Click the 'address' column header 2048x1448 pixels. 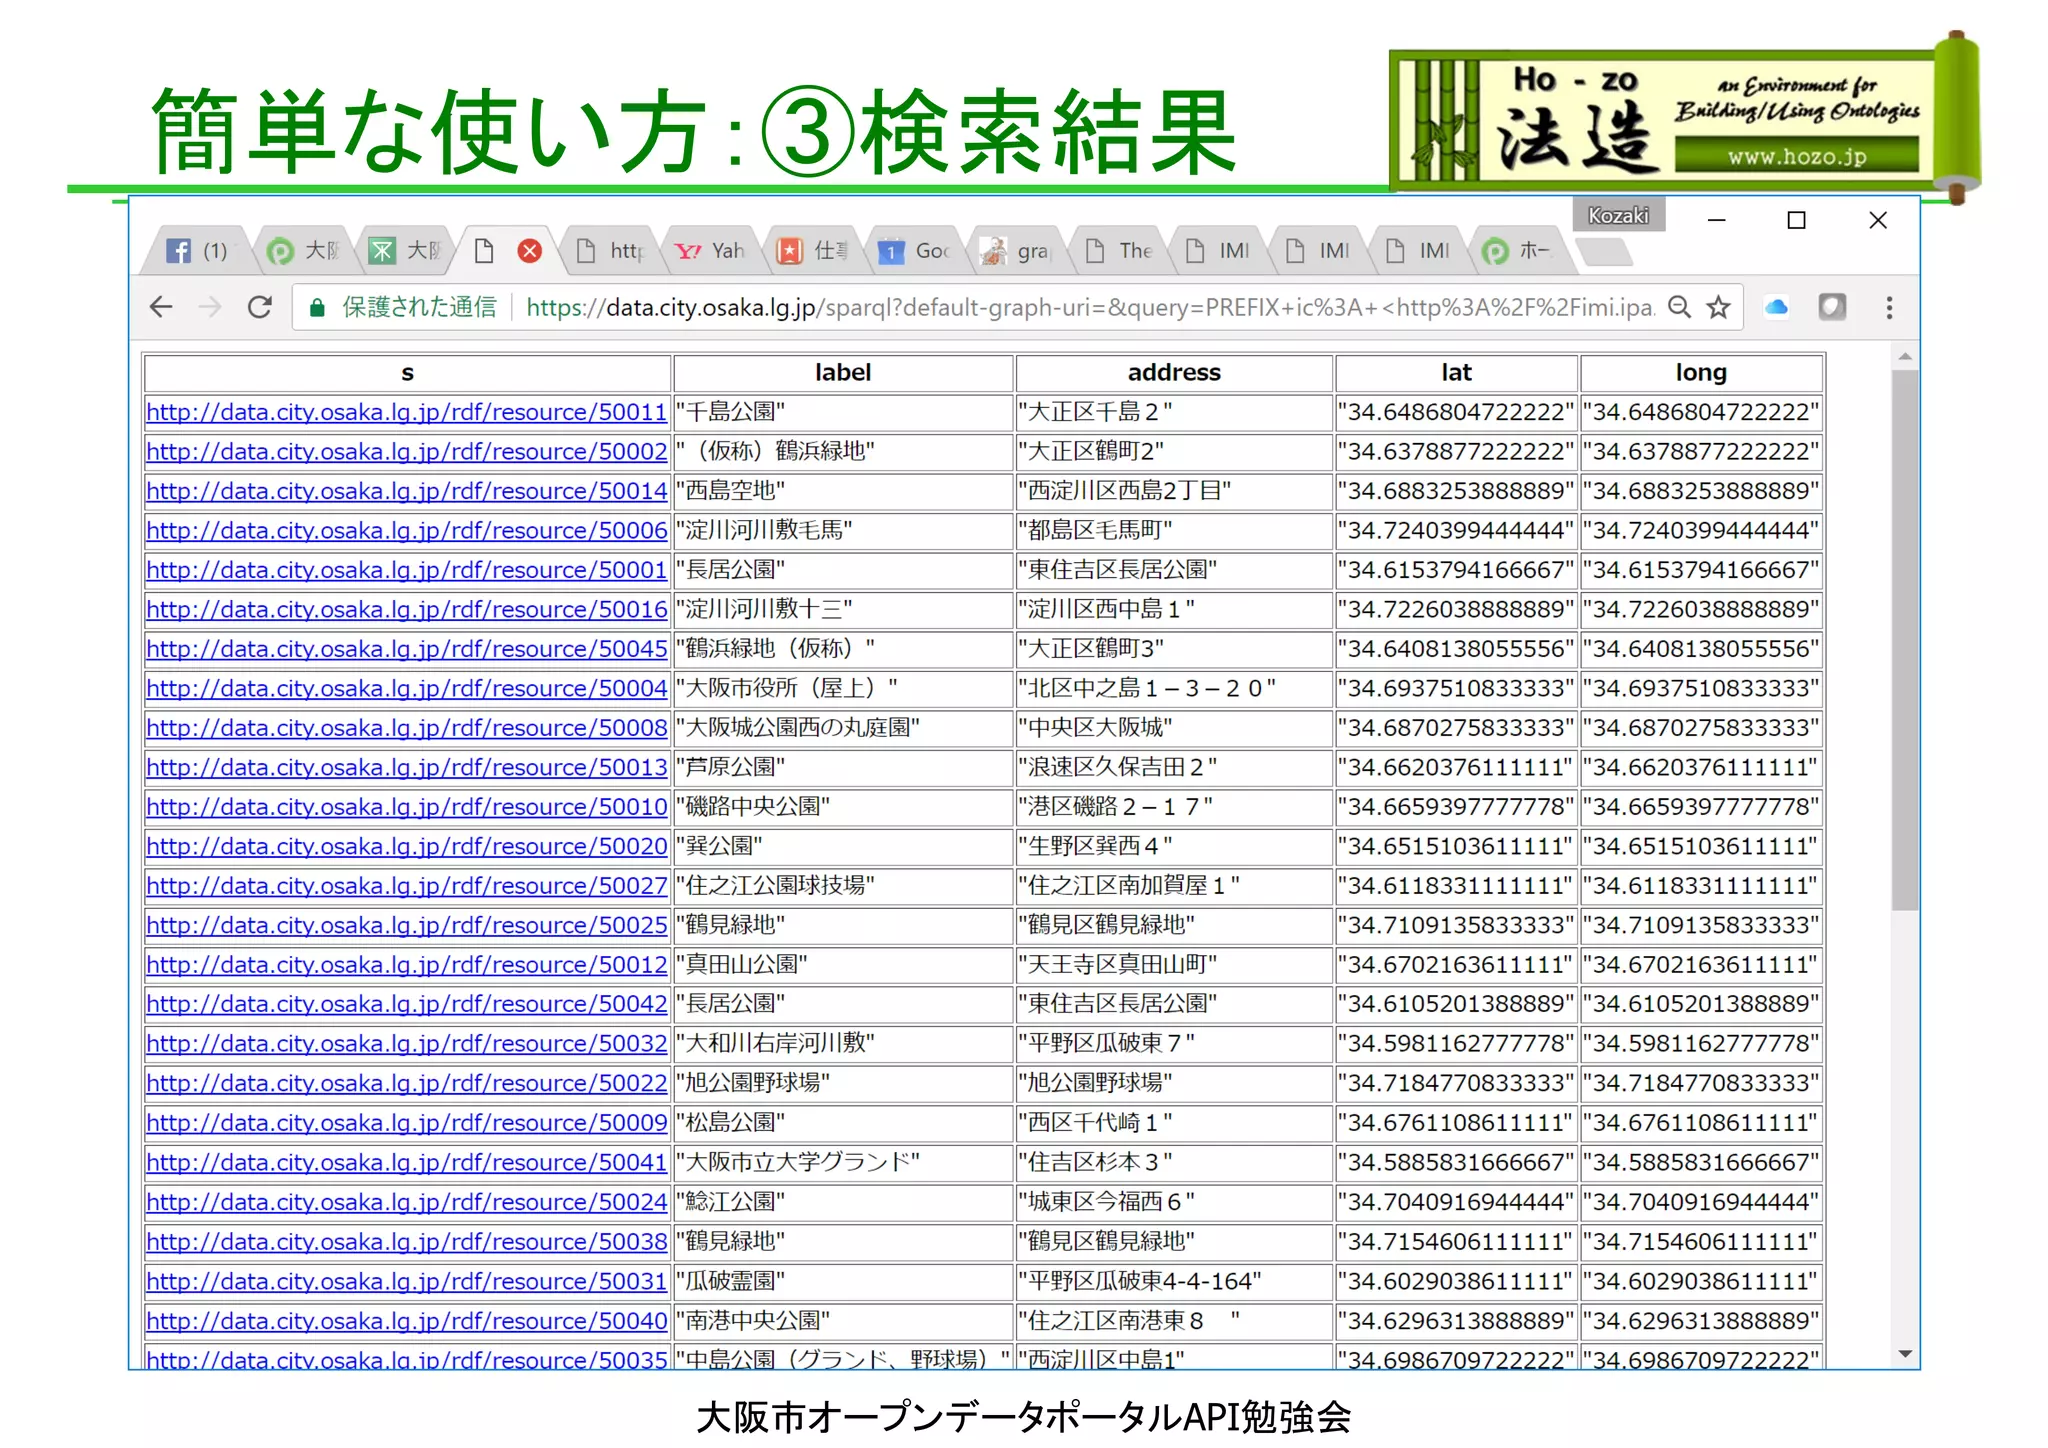[1174, 373]
